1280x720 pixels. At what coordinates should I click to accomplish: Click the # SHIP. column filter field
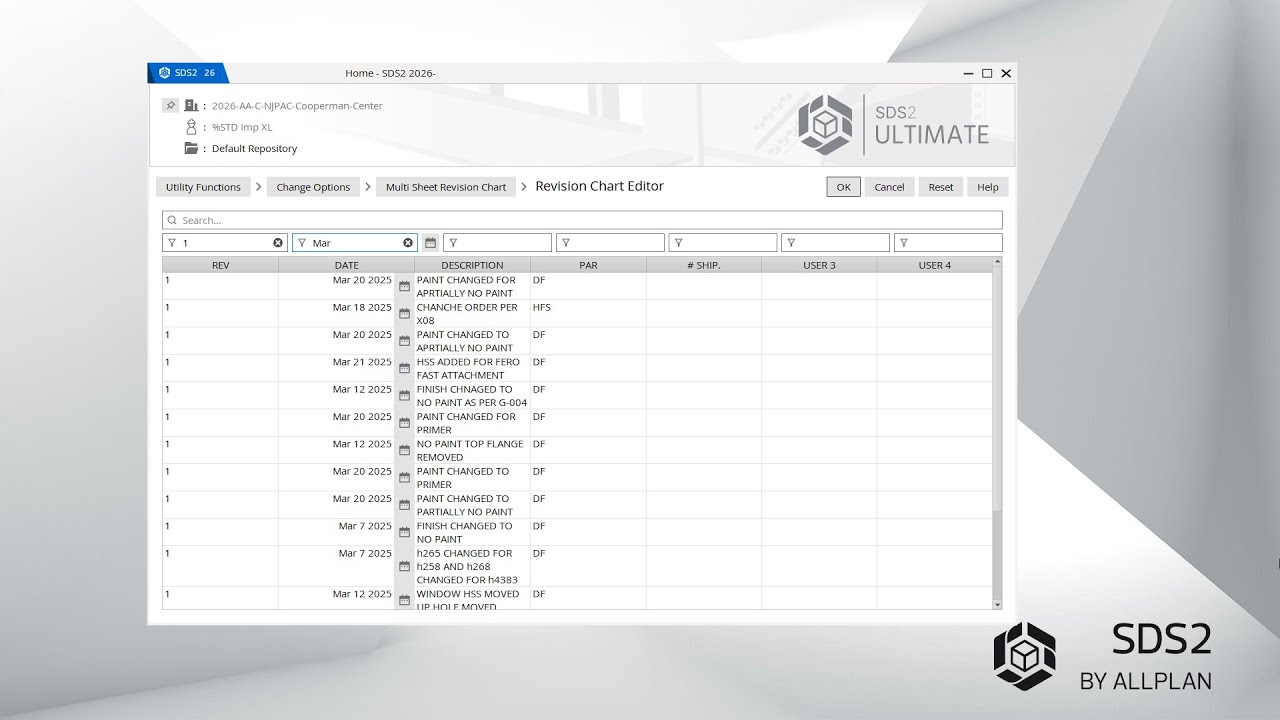[x=723, y=243]
